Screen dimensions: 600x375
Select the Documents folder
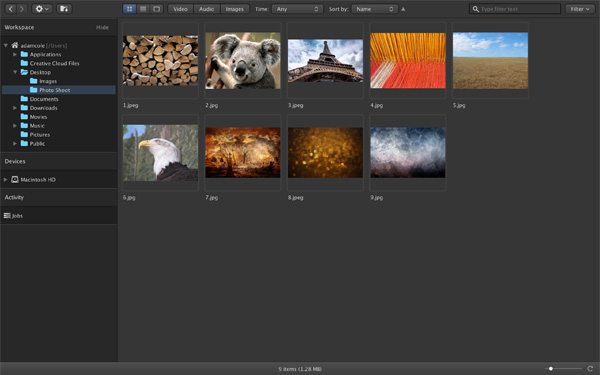pyautogui.click(x=39, y=99)
